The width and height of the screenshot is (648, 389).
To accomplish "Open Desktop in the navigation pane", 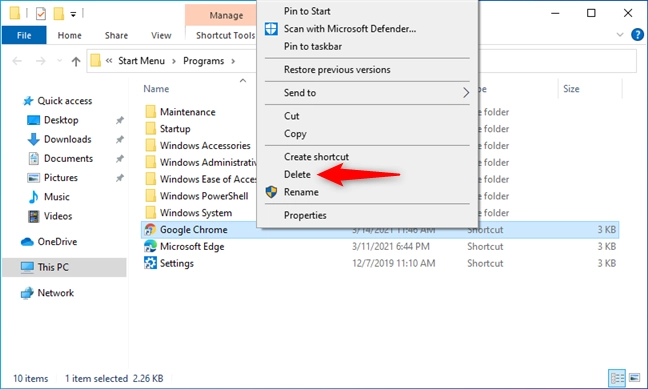I will pos(61,120).
